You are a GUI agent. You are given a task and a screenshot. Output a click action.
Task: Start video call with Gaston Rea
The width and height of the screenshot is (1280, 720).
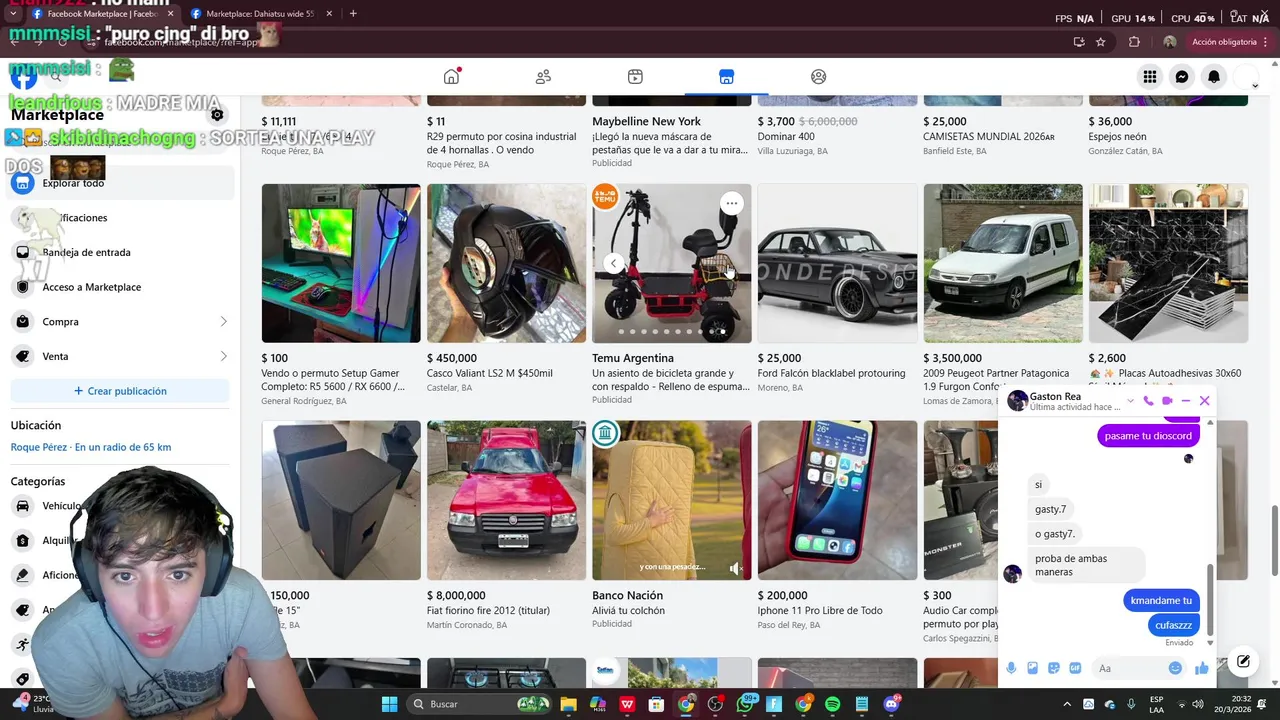coord(1167,401)
